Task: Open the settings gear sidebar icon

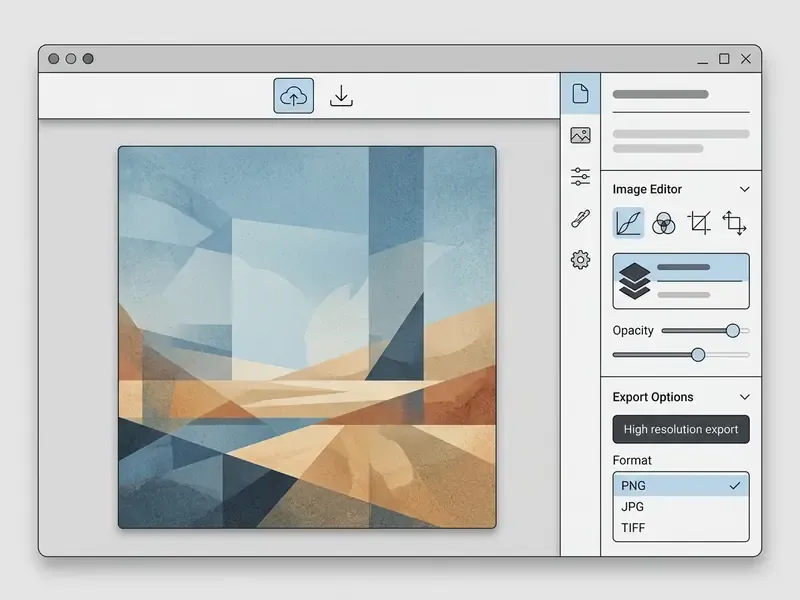Action: tap(581, 260)
